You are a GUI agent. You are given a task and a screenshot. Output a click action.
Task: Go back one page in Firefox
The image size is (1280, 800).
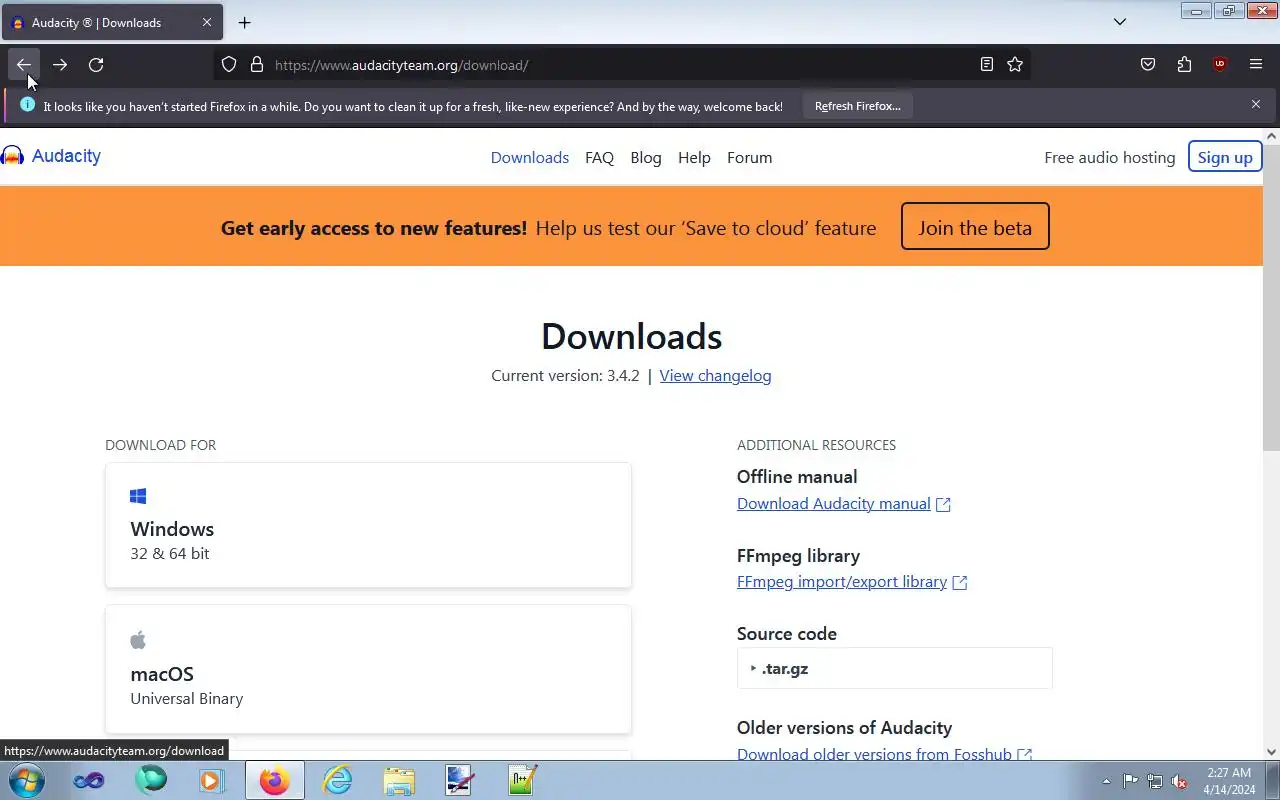[x=24, y=65]
